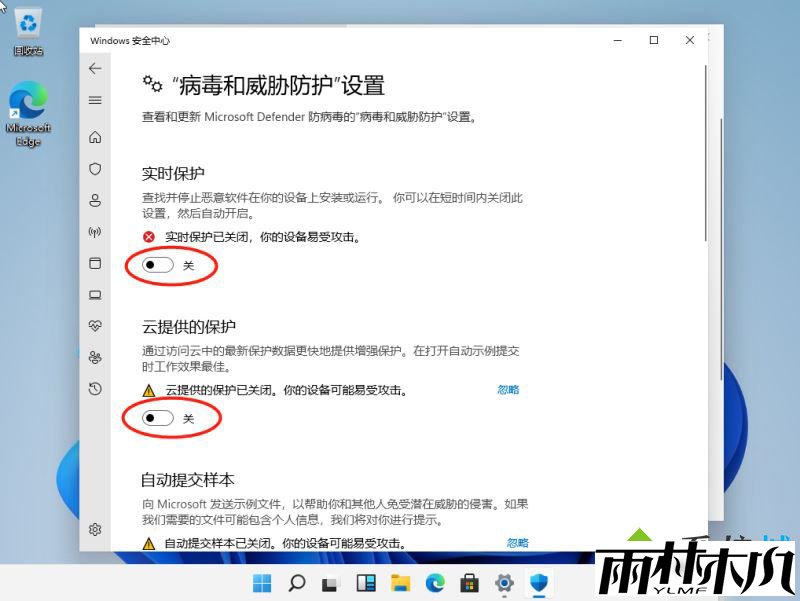
Task: Open Protection history clock icon
Action: pyautogui.click(x=95, y=388)
